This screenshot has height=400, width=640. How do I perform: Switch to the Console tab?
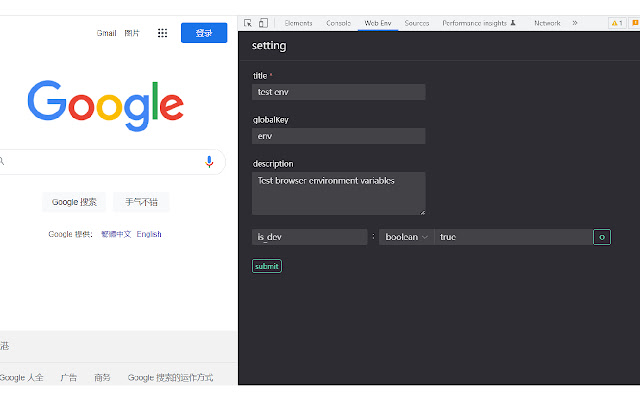[x=338, y=23]
